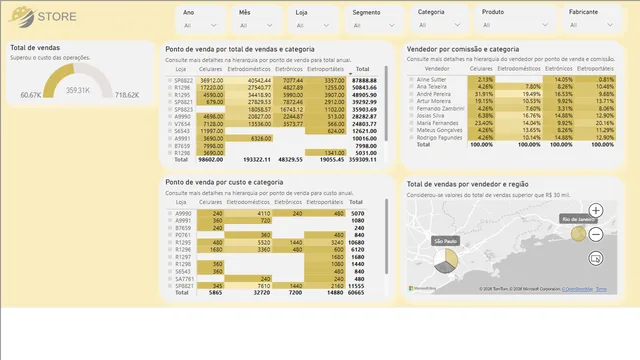The image size is (640, 360).
Task: Select cost total 11555 for SP8821
Action: point(356,286)
